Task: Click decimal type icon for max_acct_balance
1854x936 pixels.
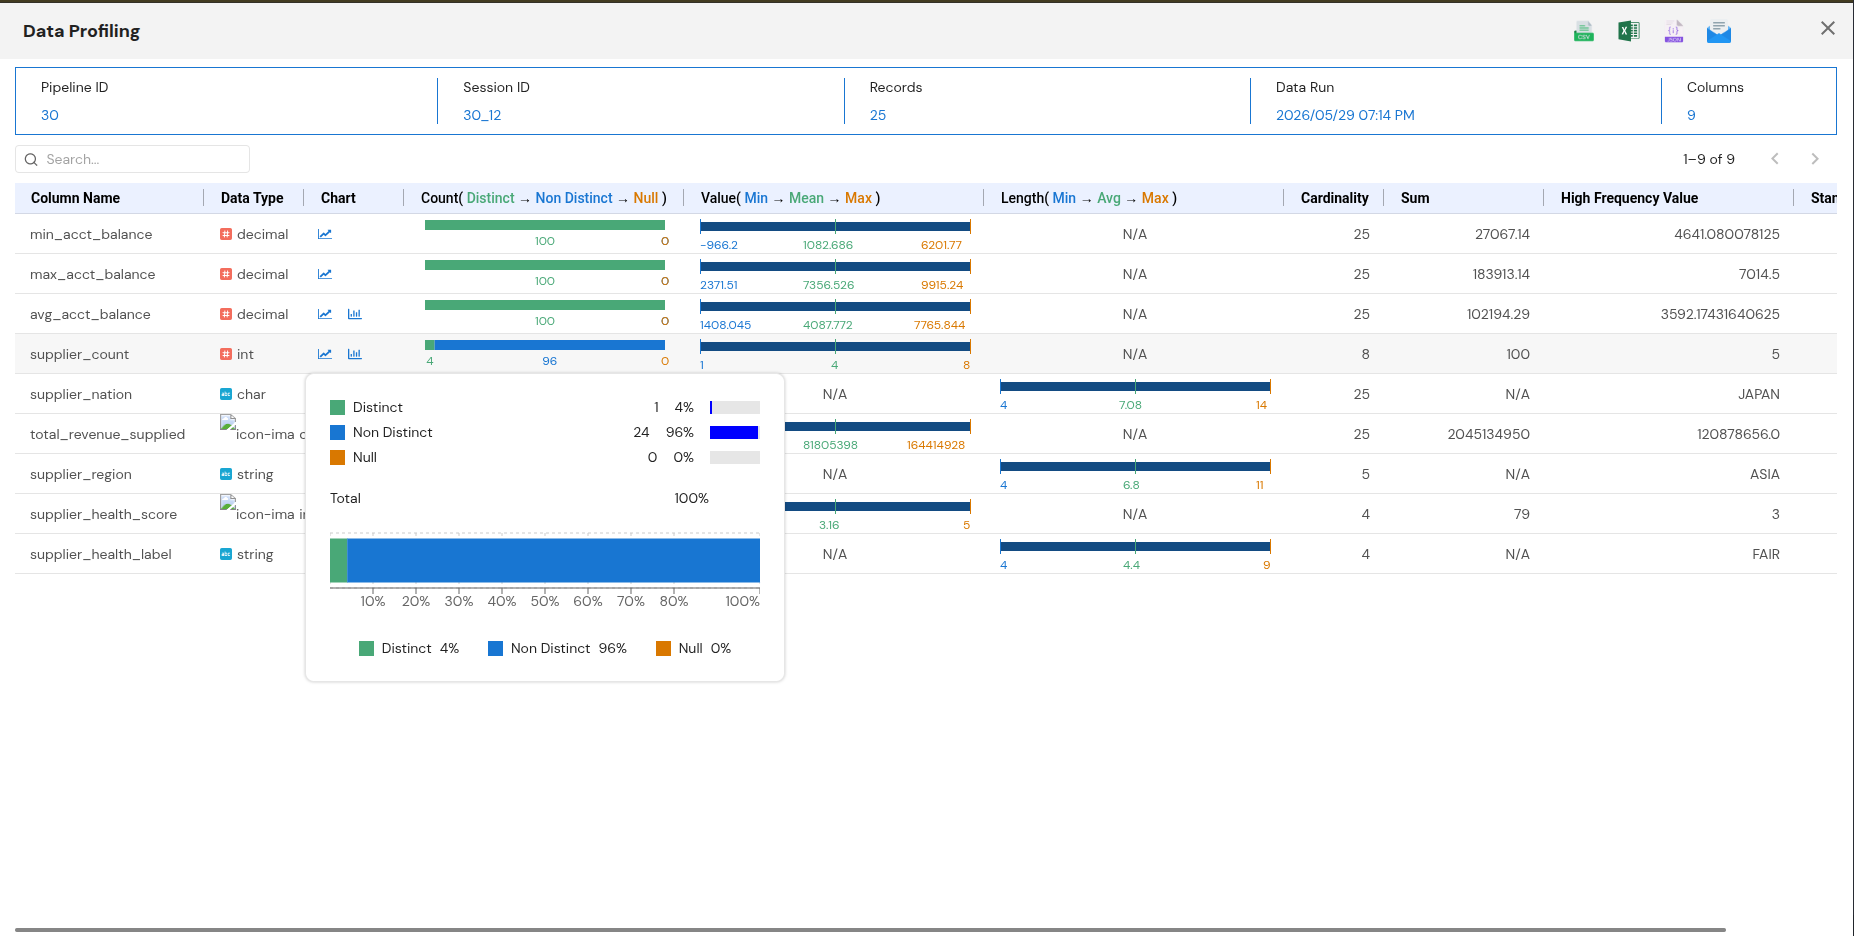Action: [226, 274]
